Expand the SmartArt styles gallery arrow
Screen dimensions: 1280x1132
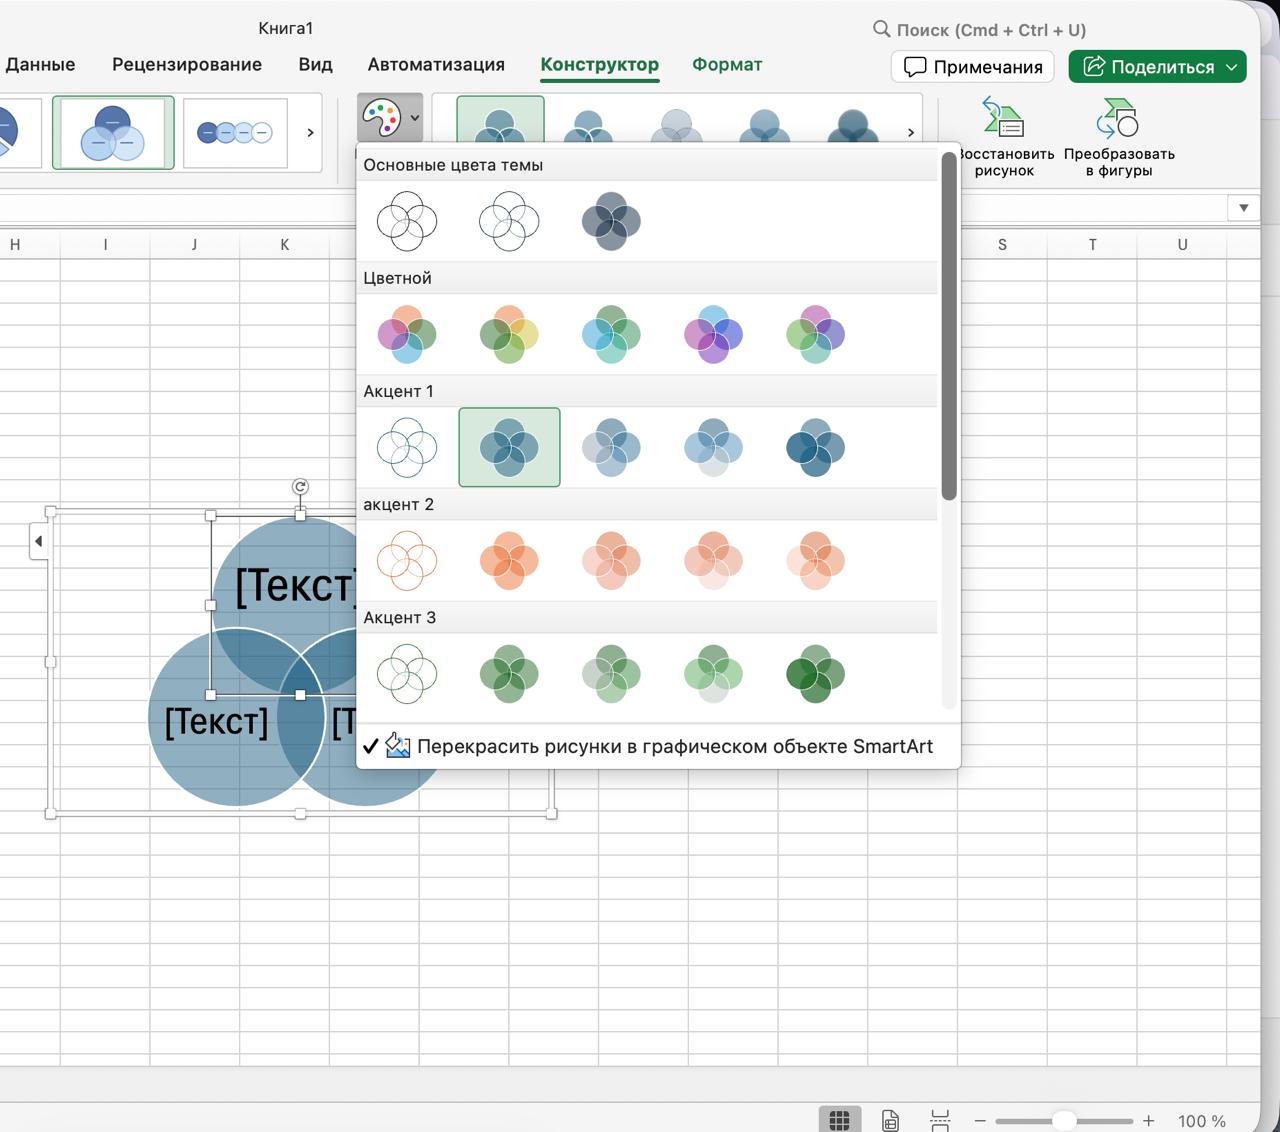[910, 132]
